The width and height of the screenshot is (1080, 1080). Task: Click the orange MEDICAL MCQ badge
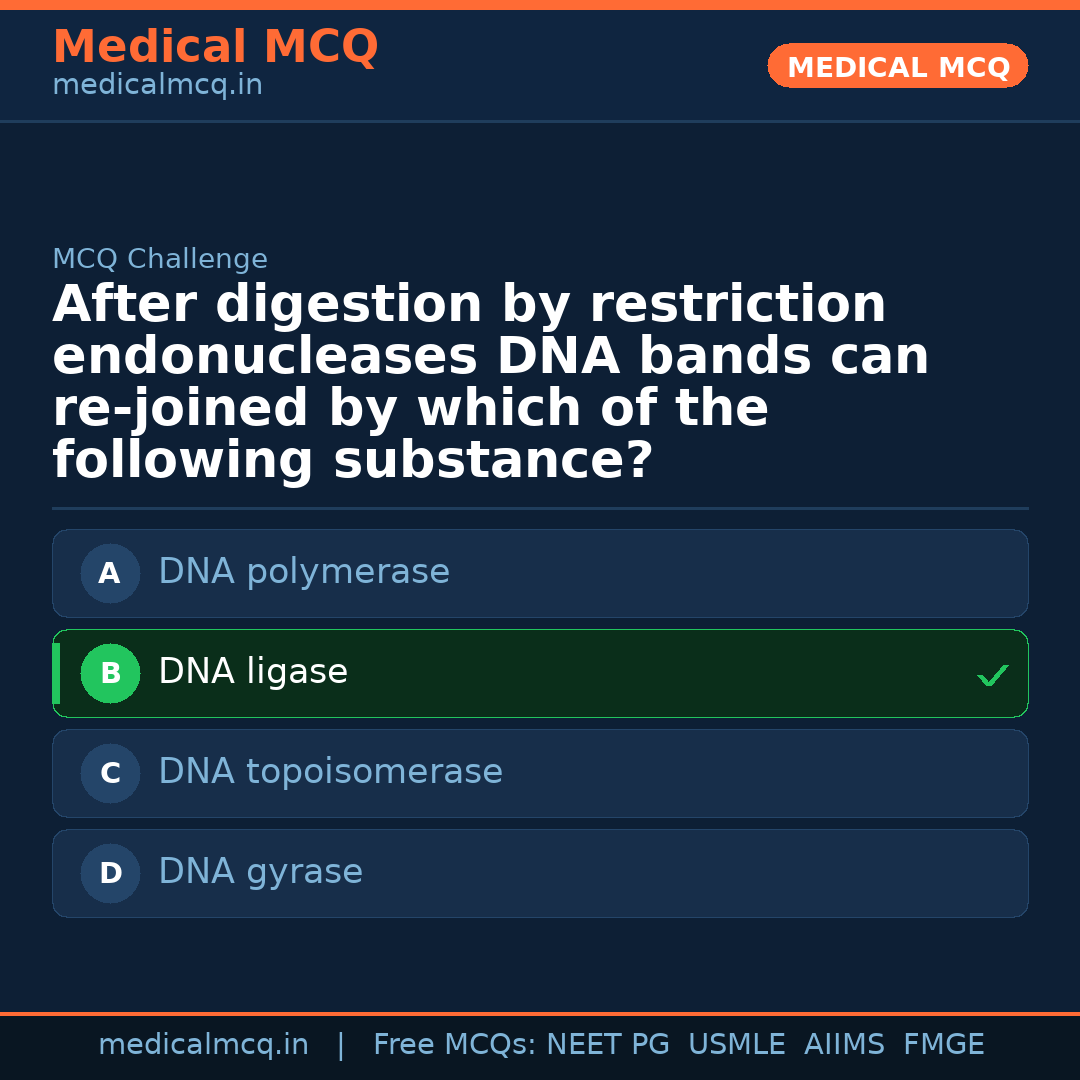click(x=897, y=67)
